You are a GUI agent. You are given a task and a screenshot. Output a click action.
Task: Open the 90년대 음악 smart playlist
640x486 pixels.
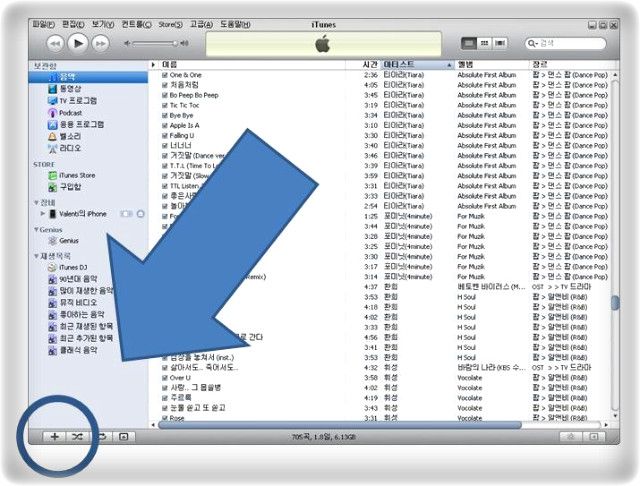(73, 280)
